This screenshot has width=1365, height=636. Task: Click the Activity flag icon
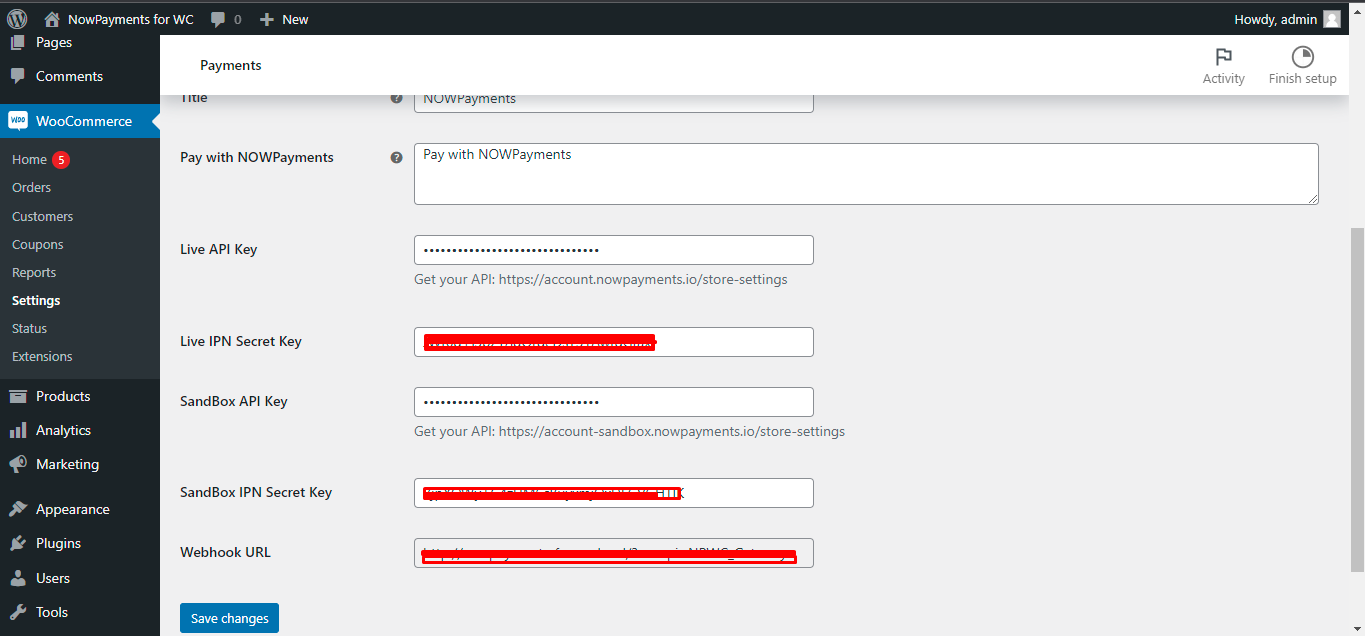pos(1223,57)
